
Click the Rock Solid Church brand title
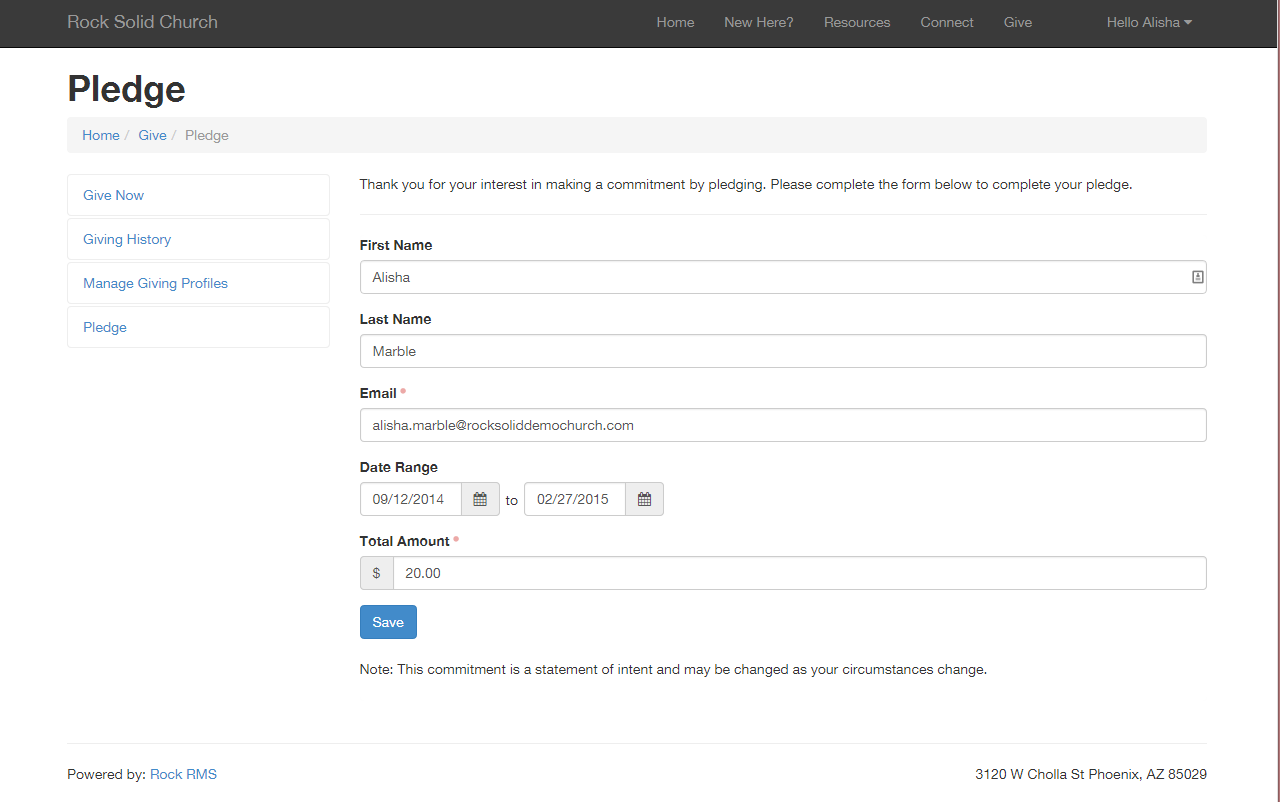(x=142, y=22)
